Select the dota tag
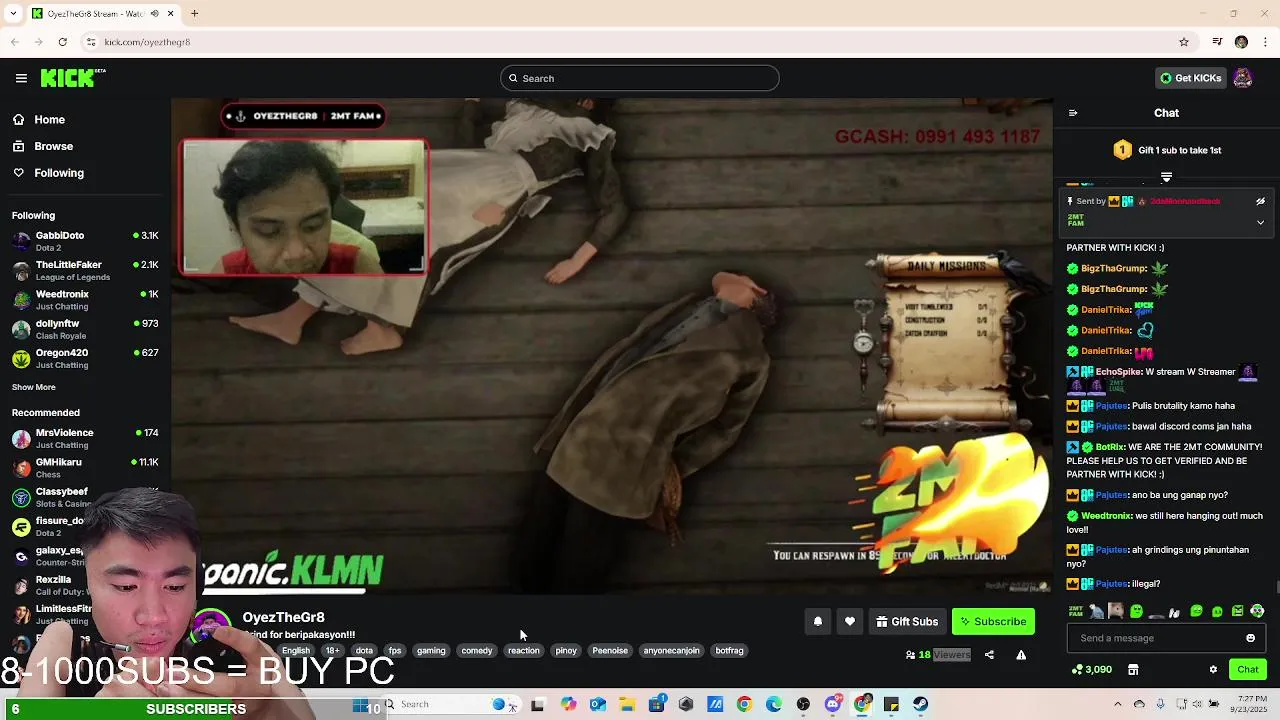1280x720 pixels. click(364, 651)
